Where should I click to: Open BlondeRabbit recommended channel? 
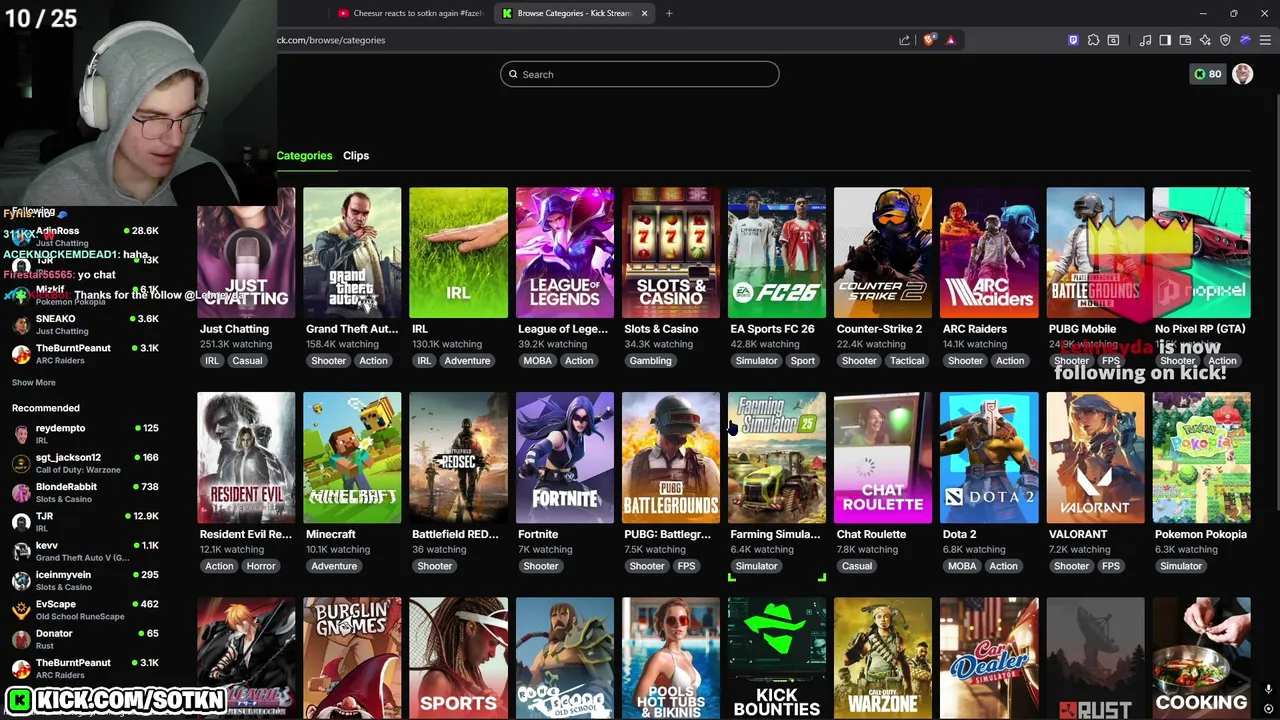(x=85, y=492)
